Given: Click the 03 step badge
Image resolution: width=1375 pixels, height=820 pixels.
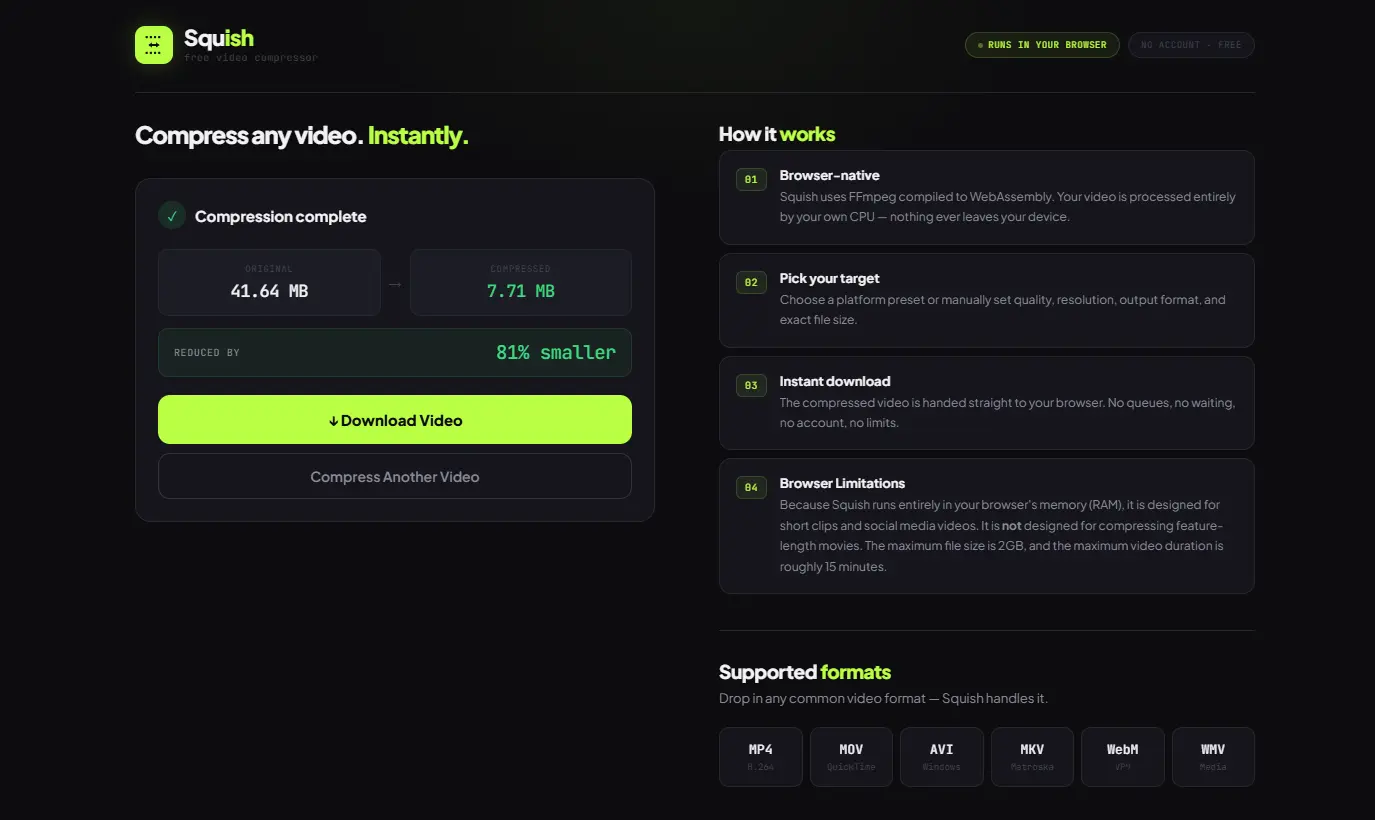Looking at the screenshot, I should tap(751, 385).
